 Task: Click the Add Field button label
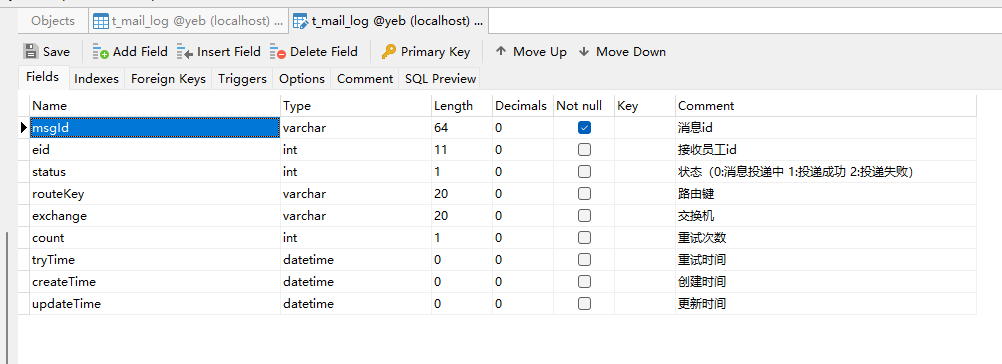(x=140, y=52)
